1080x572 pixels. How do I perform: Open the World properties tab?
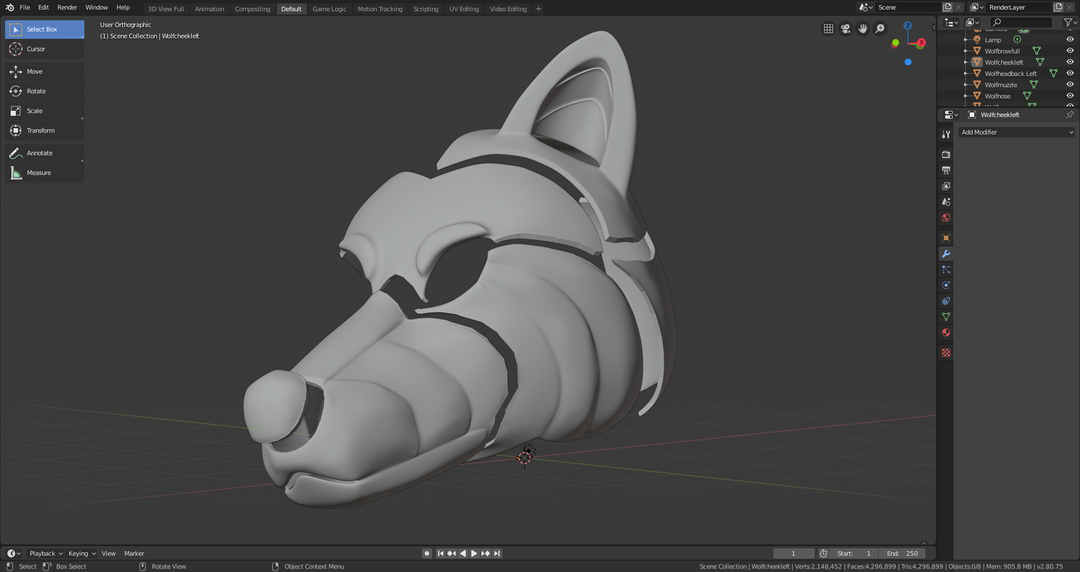pyautogui.click(x=946, y=218)
